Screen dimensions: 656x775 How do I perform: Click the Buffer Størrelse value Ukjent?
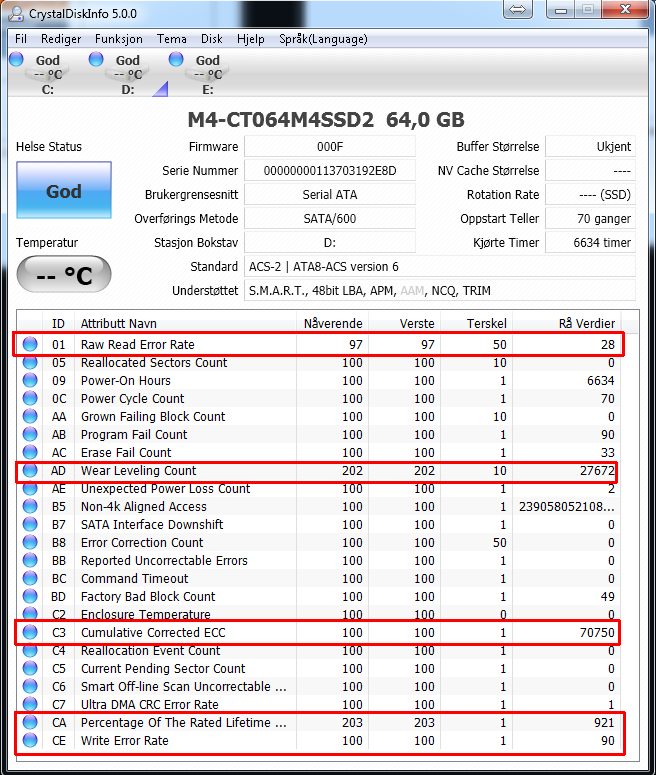pyautogui.click(x=590, y=147)
